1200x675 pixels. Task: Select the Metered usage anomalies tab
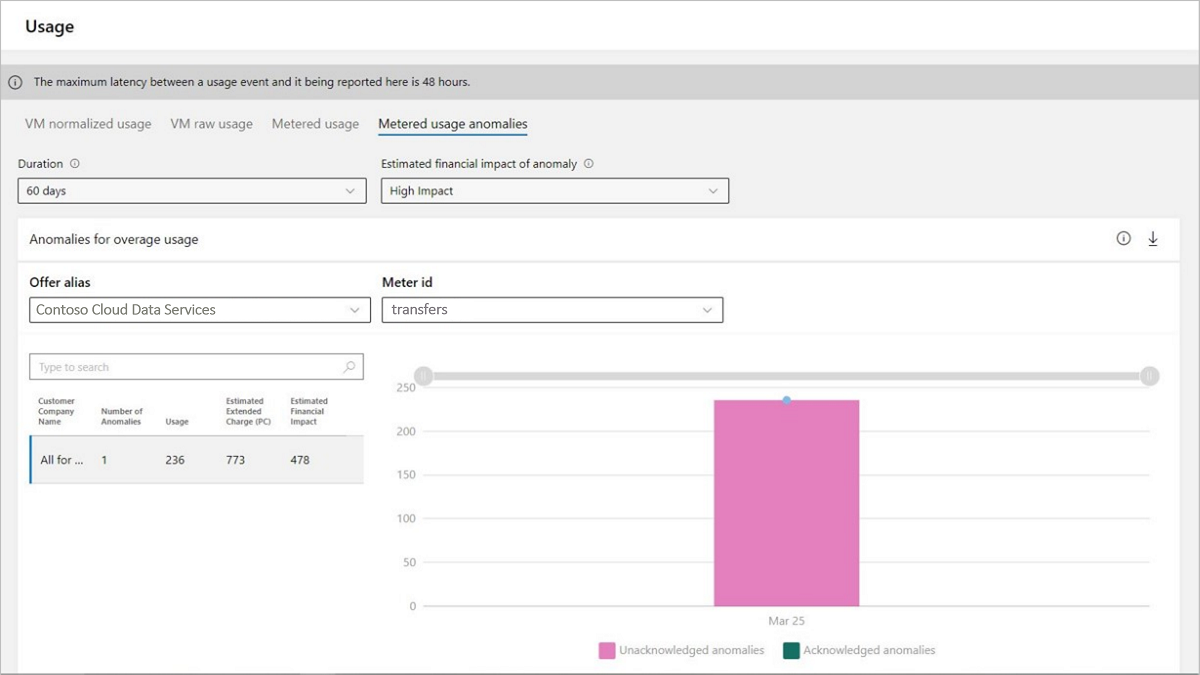[x=452, y=124]
